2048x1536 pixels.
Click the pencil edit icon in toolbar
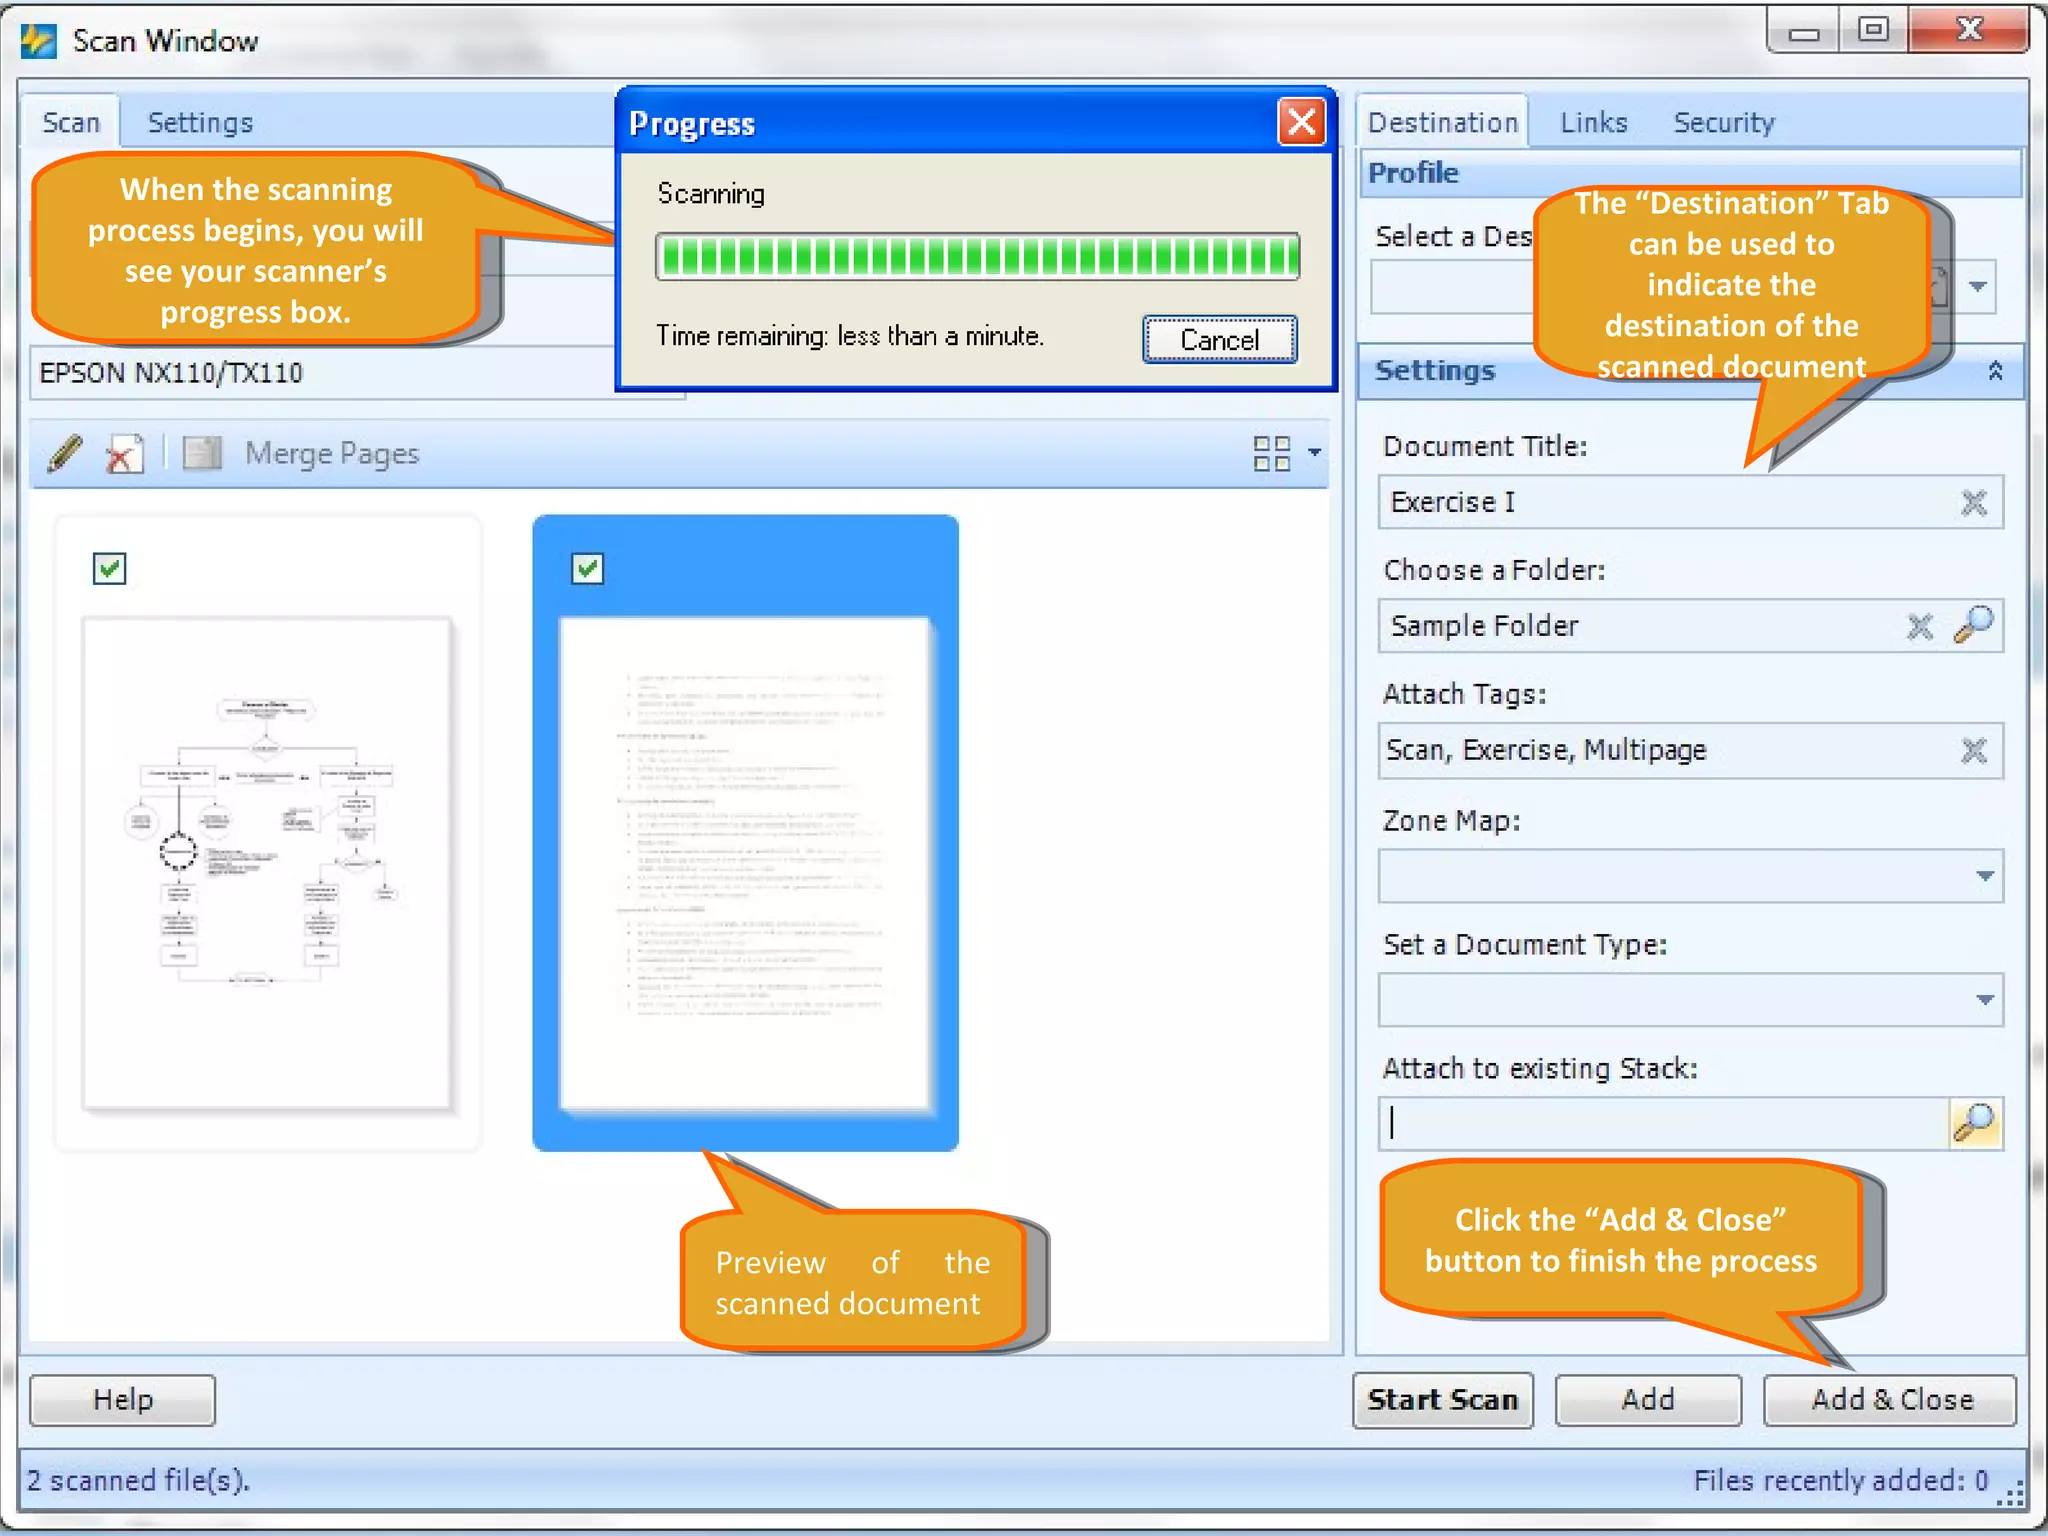click(65, 454)
